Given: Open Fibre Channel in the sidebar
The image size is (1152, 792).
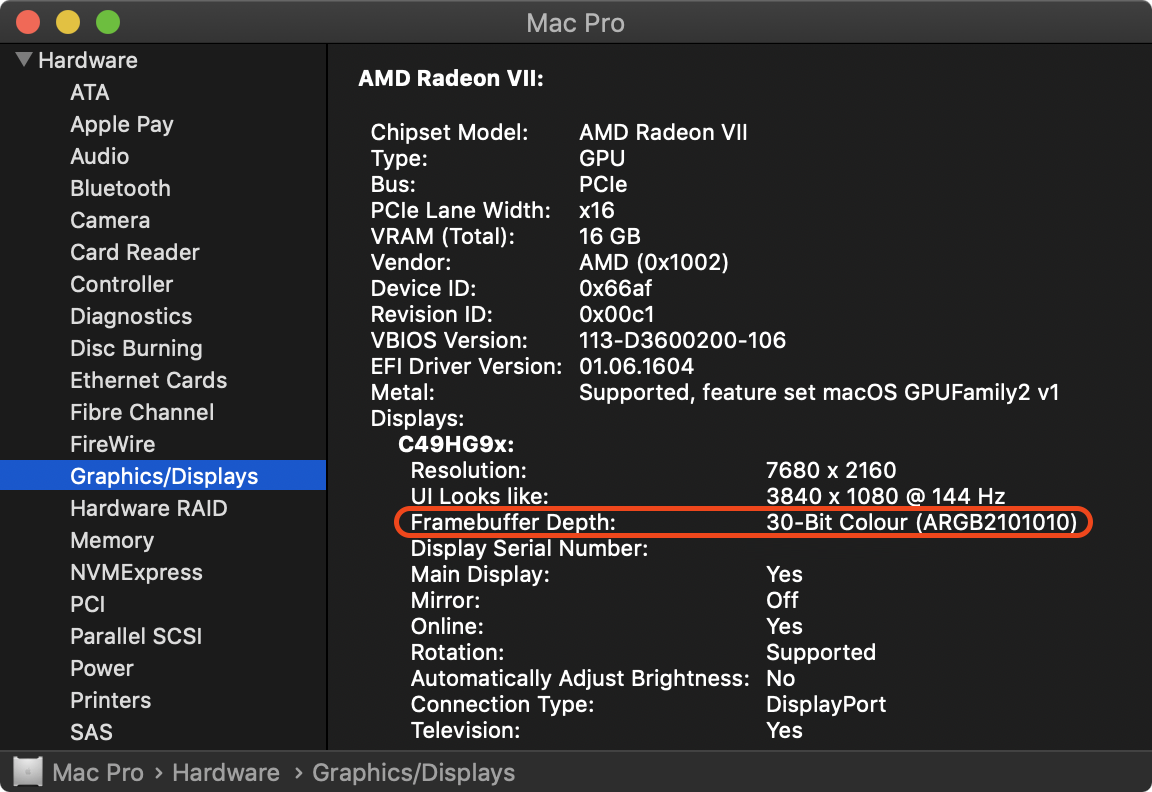Looking at the screenshot, I should (143, 412).
